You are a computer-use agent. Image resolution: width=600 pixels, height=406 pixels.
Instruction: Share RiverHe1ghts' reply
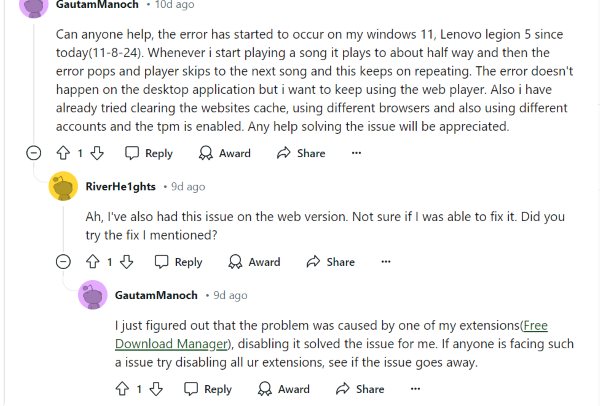(x=330, y=262)
